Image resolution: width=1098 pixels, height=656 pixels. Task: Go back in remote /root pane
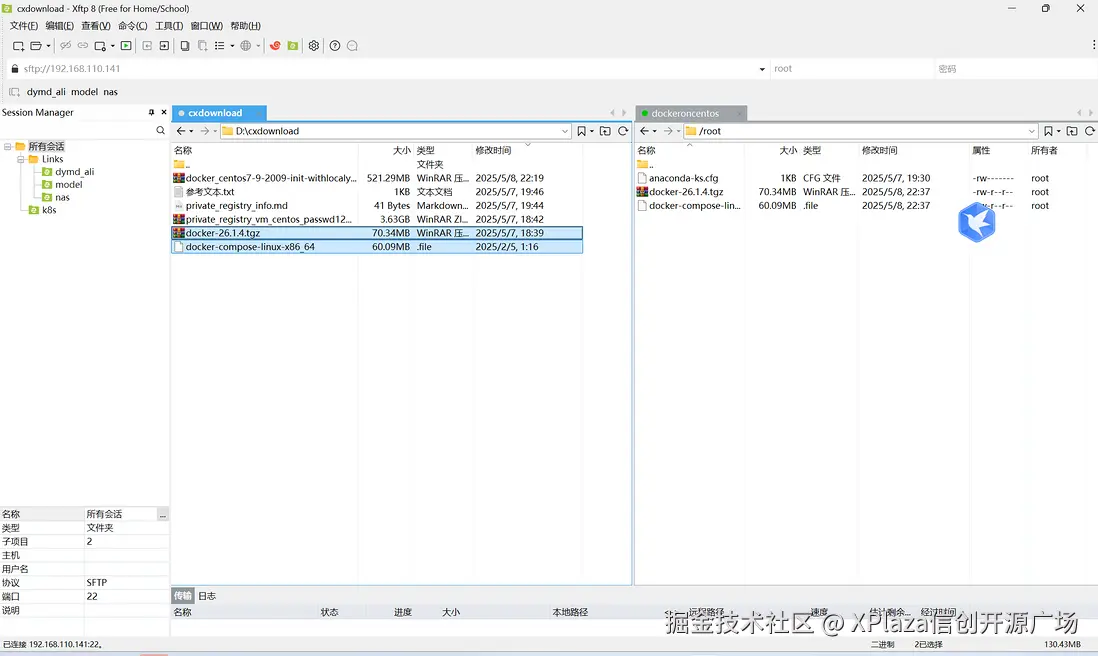[644, 131]
